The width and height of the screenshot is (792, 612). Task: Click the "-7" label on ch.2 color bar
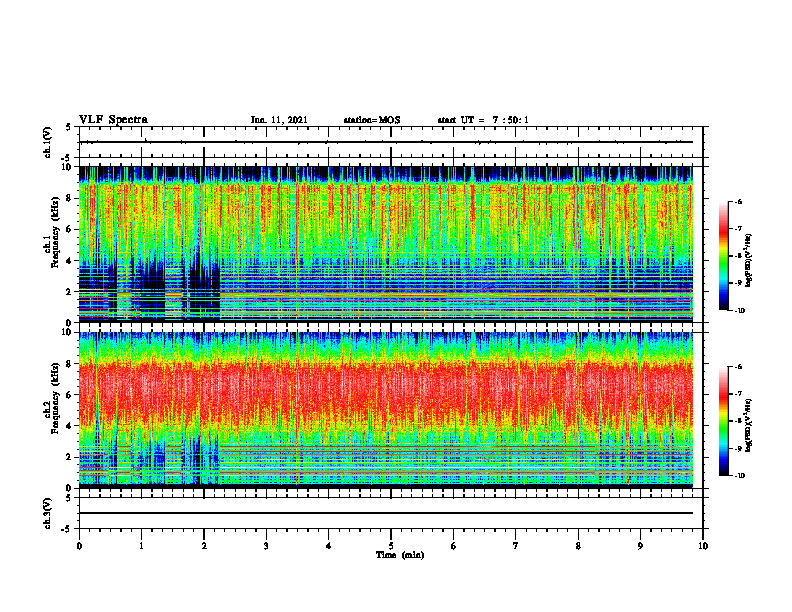click(738, 394)
